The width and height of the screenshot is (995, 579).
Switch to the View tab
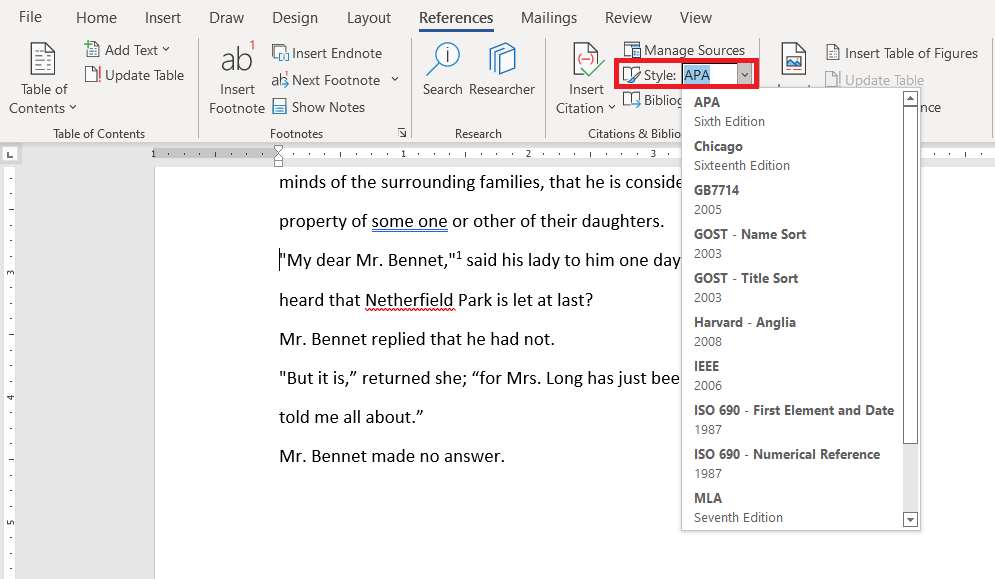695,18
